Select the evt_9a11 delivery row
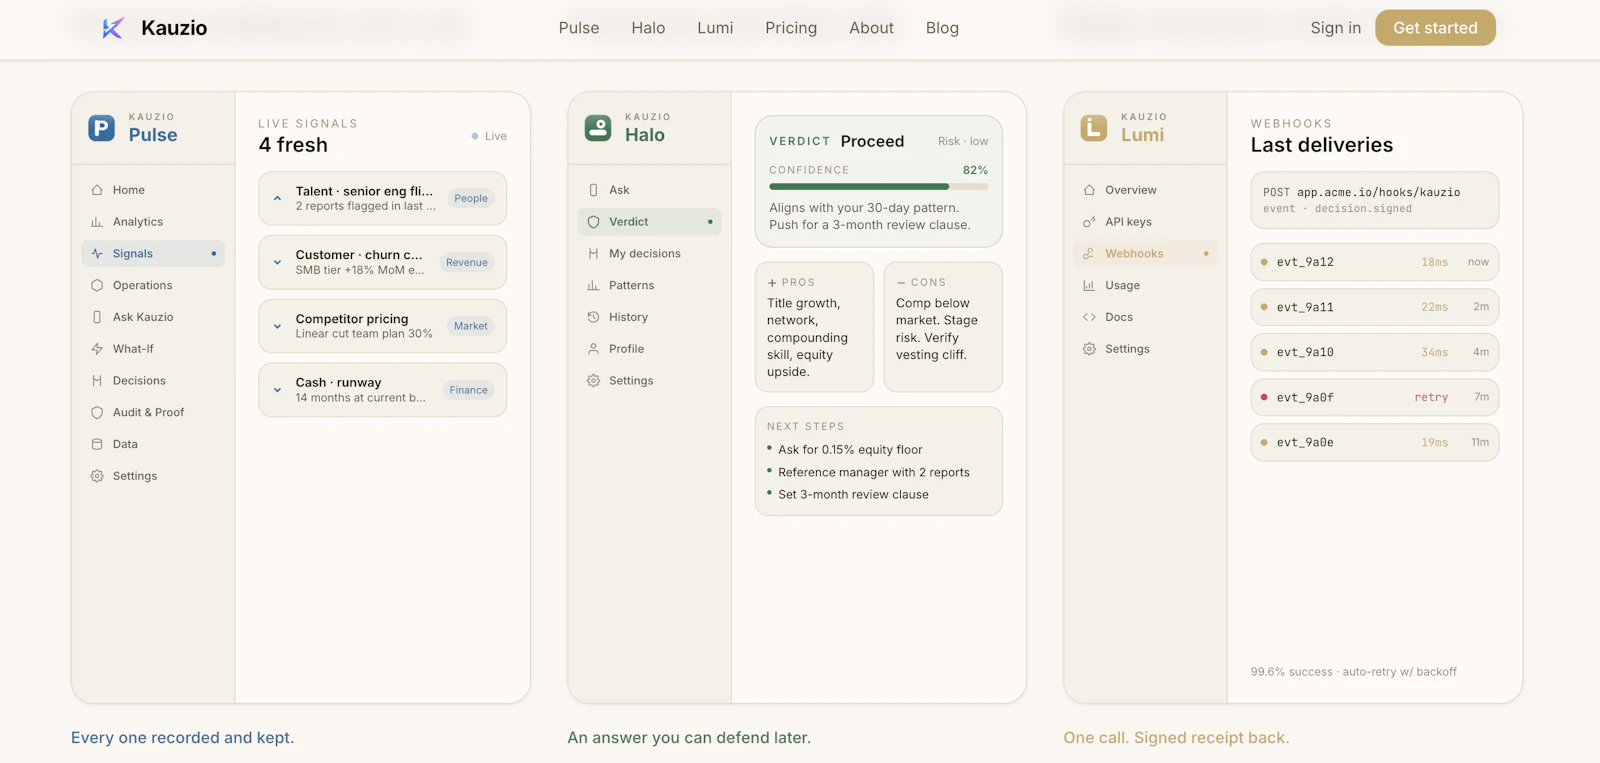 (1374, 307)
